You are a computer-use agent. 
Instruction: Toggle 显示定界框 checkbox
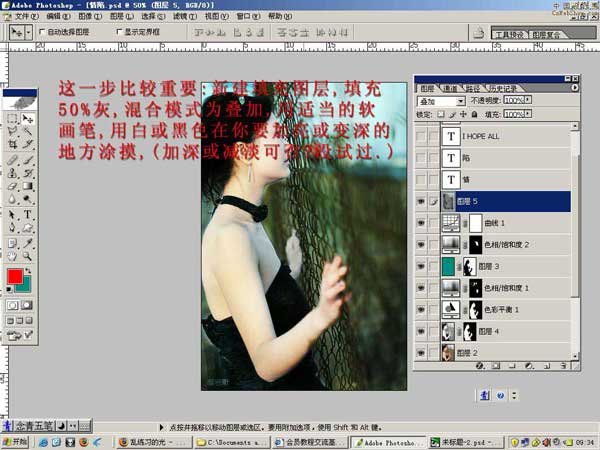(119, 32)
